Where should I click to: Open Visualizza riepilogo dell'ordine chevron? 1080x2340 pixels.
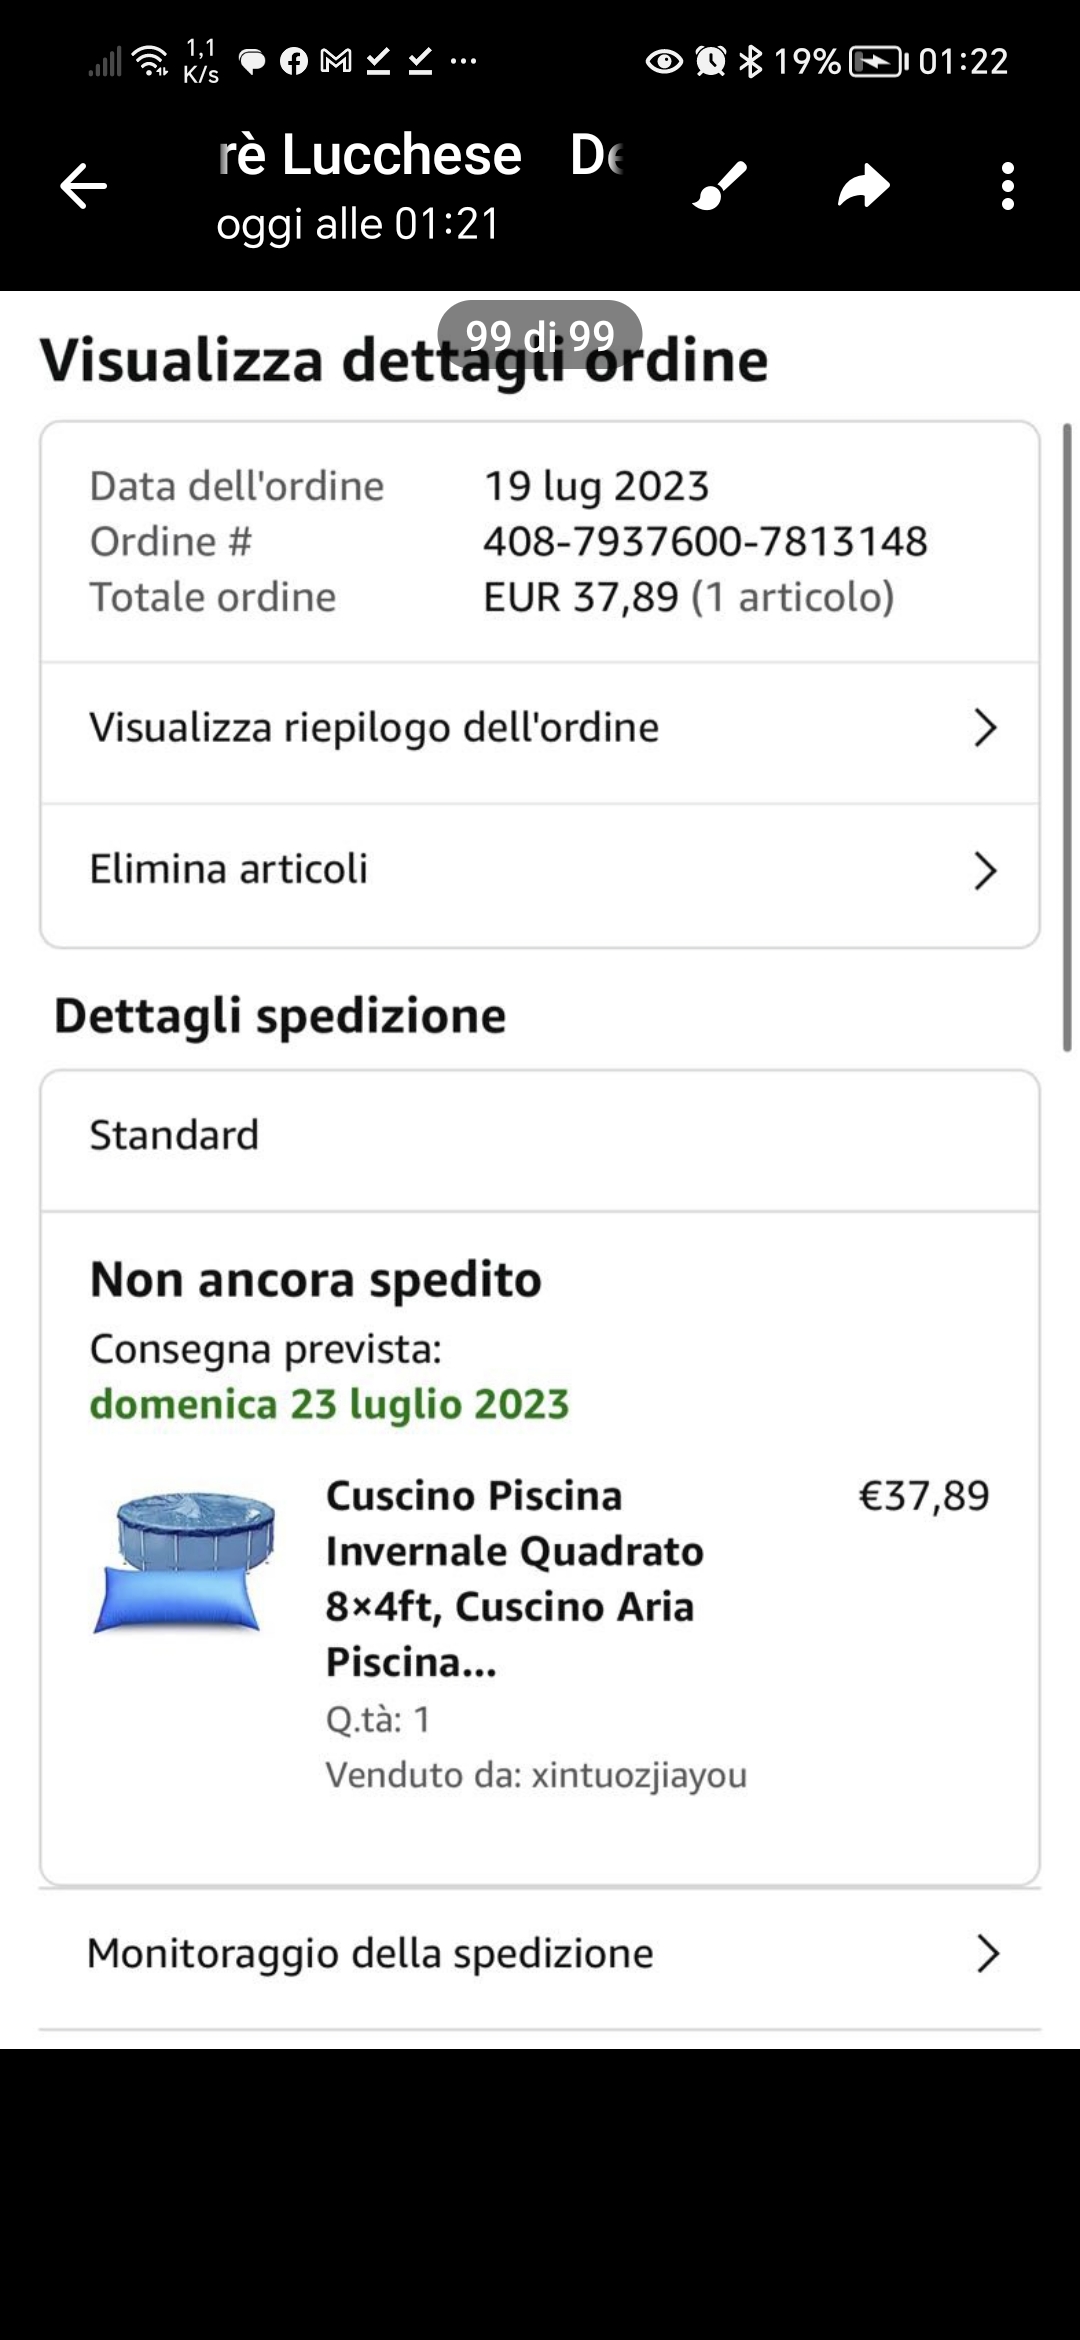point(985,728)
